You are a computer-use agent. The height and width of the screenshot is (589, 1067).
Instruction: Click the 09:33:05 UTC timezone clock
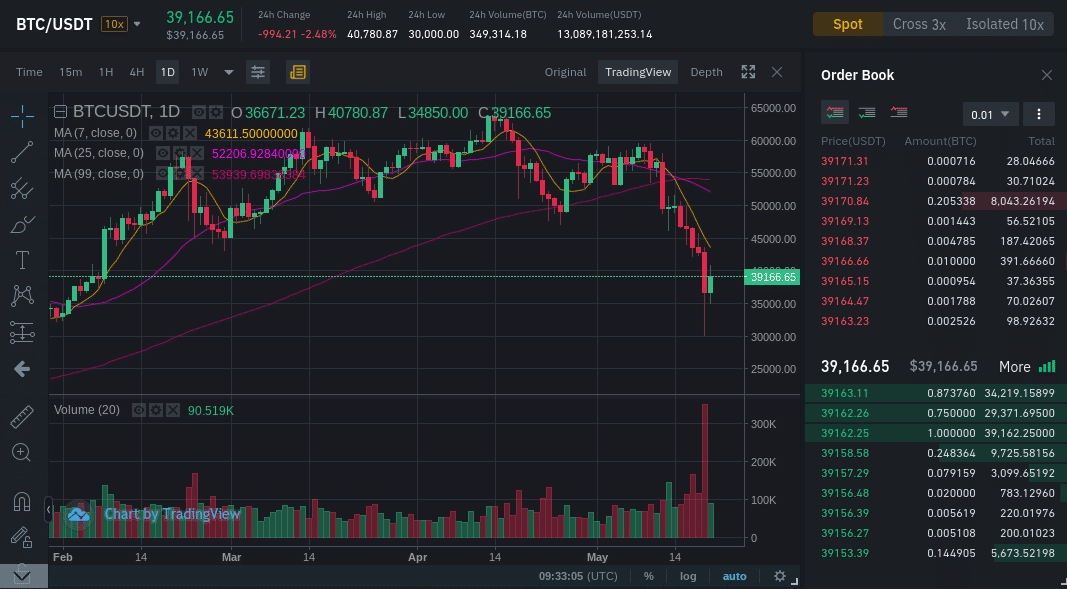[x=578, y=576]
